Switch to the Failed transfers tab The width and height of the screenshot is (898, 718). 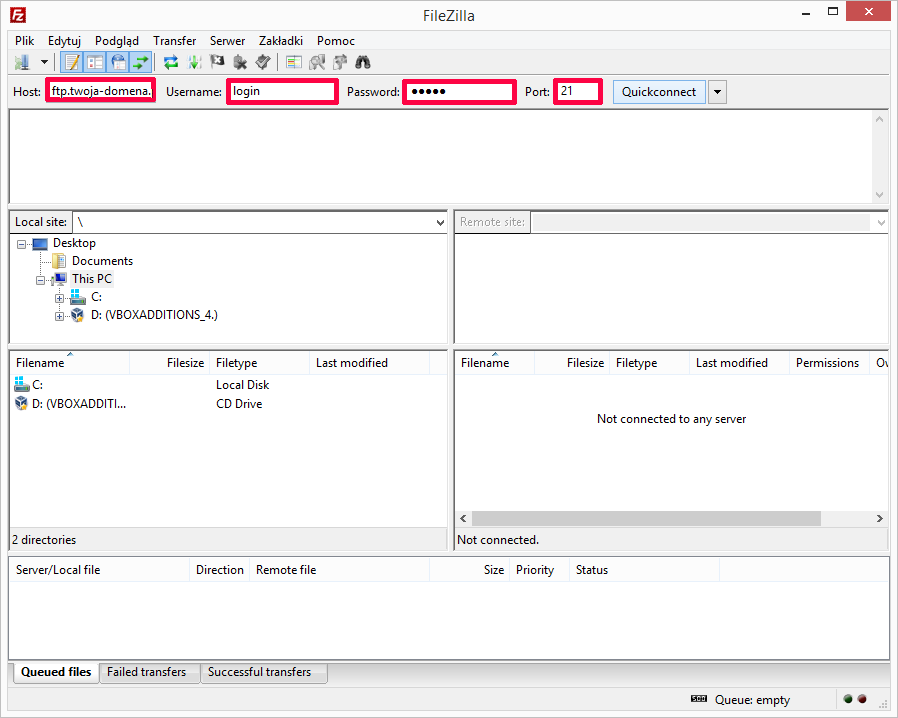149,672
